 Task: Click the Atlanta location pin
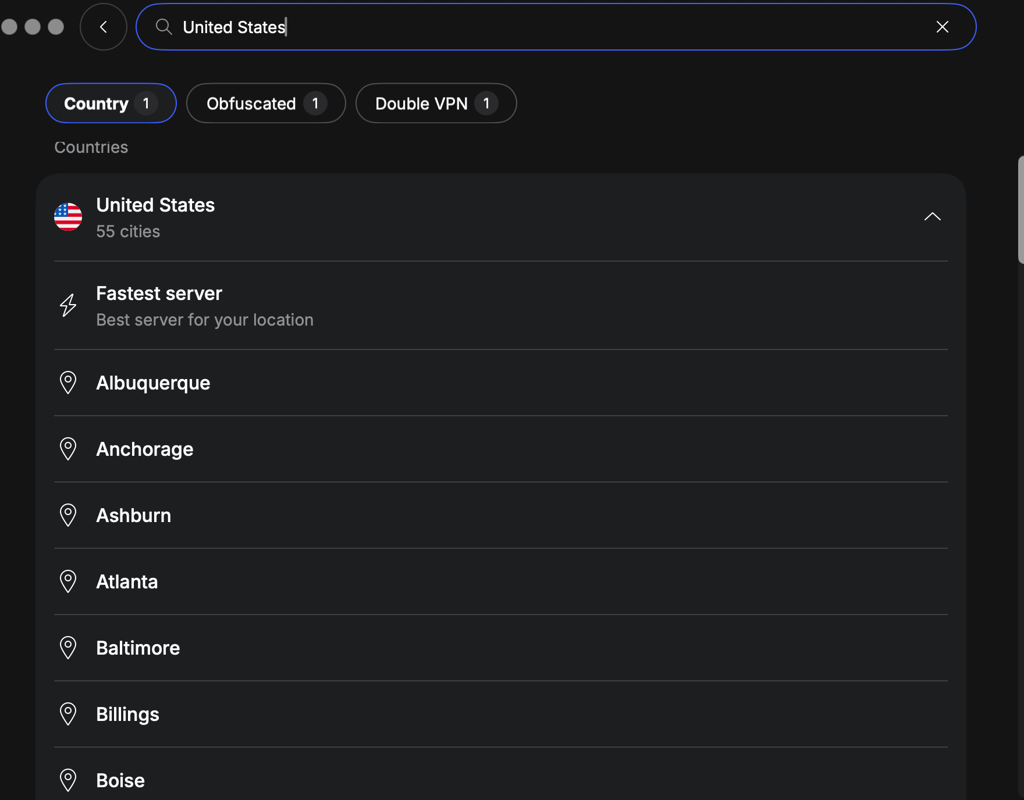68,581
